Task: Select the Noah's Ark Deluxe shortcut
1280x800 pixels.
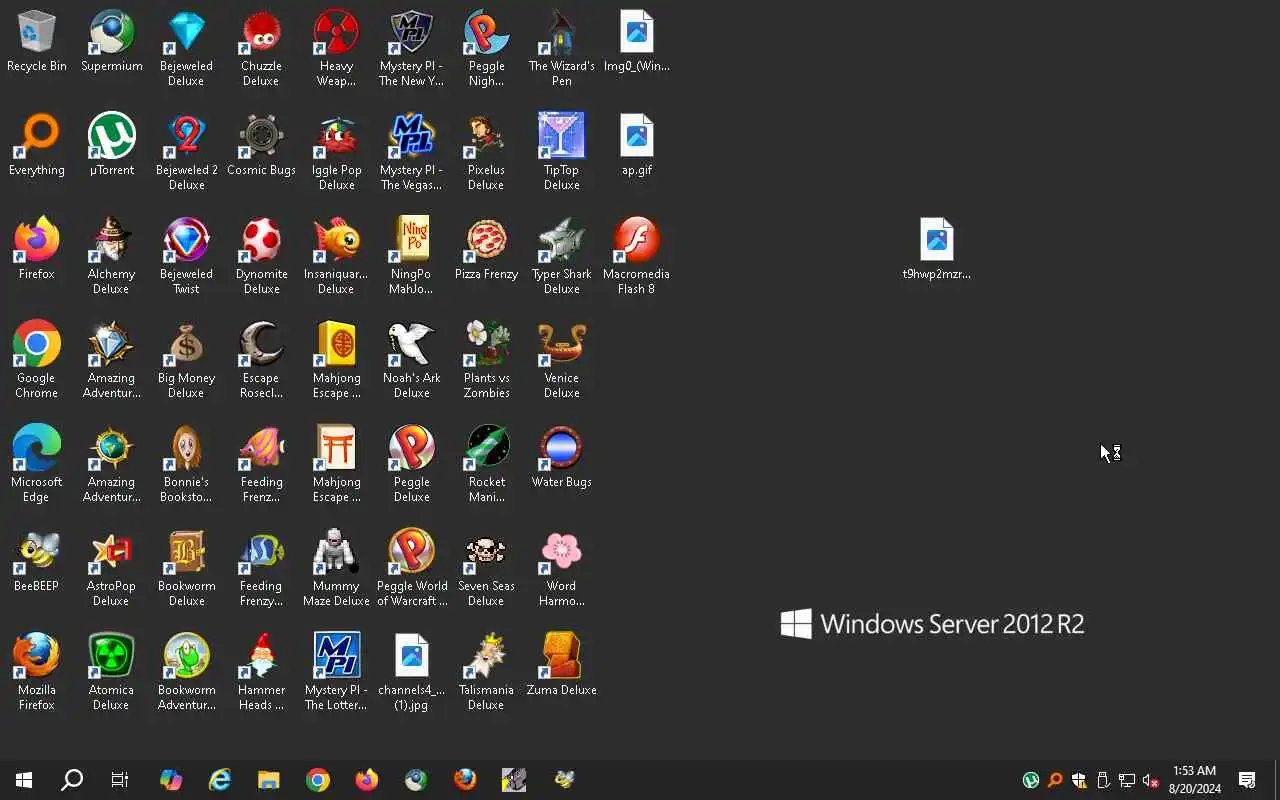Action: pos(411,361)
